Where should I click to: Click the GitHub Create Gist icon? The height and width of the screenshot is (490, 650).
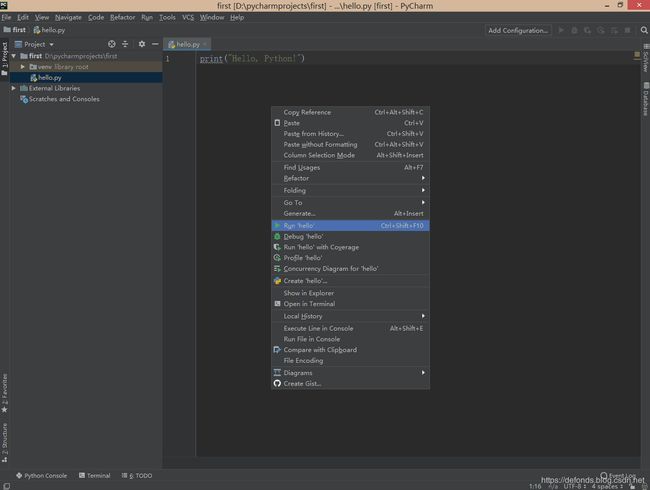coord(277,383)
